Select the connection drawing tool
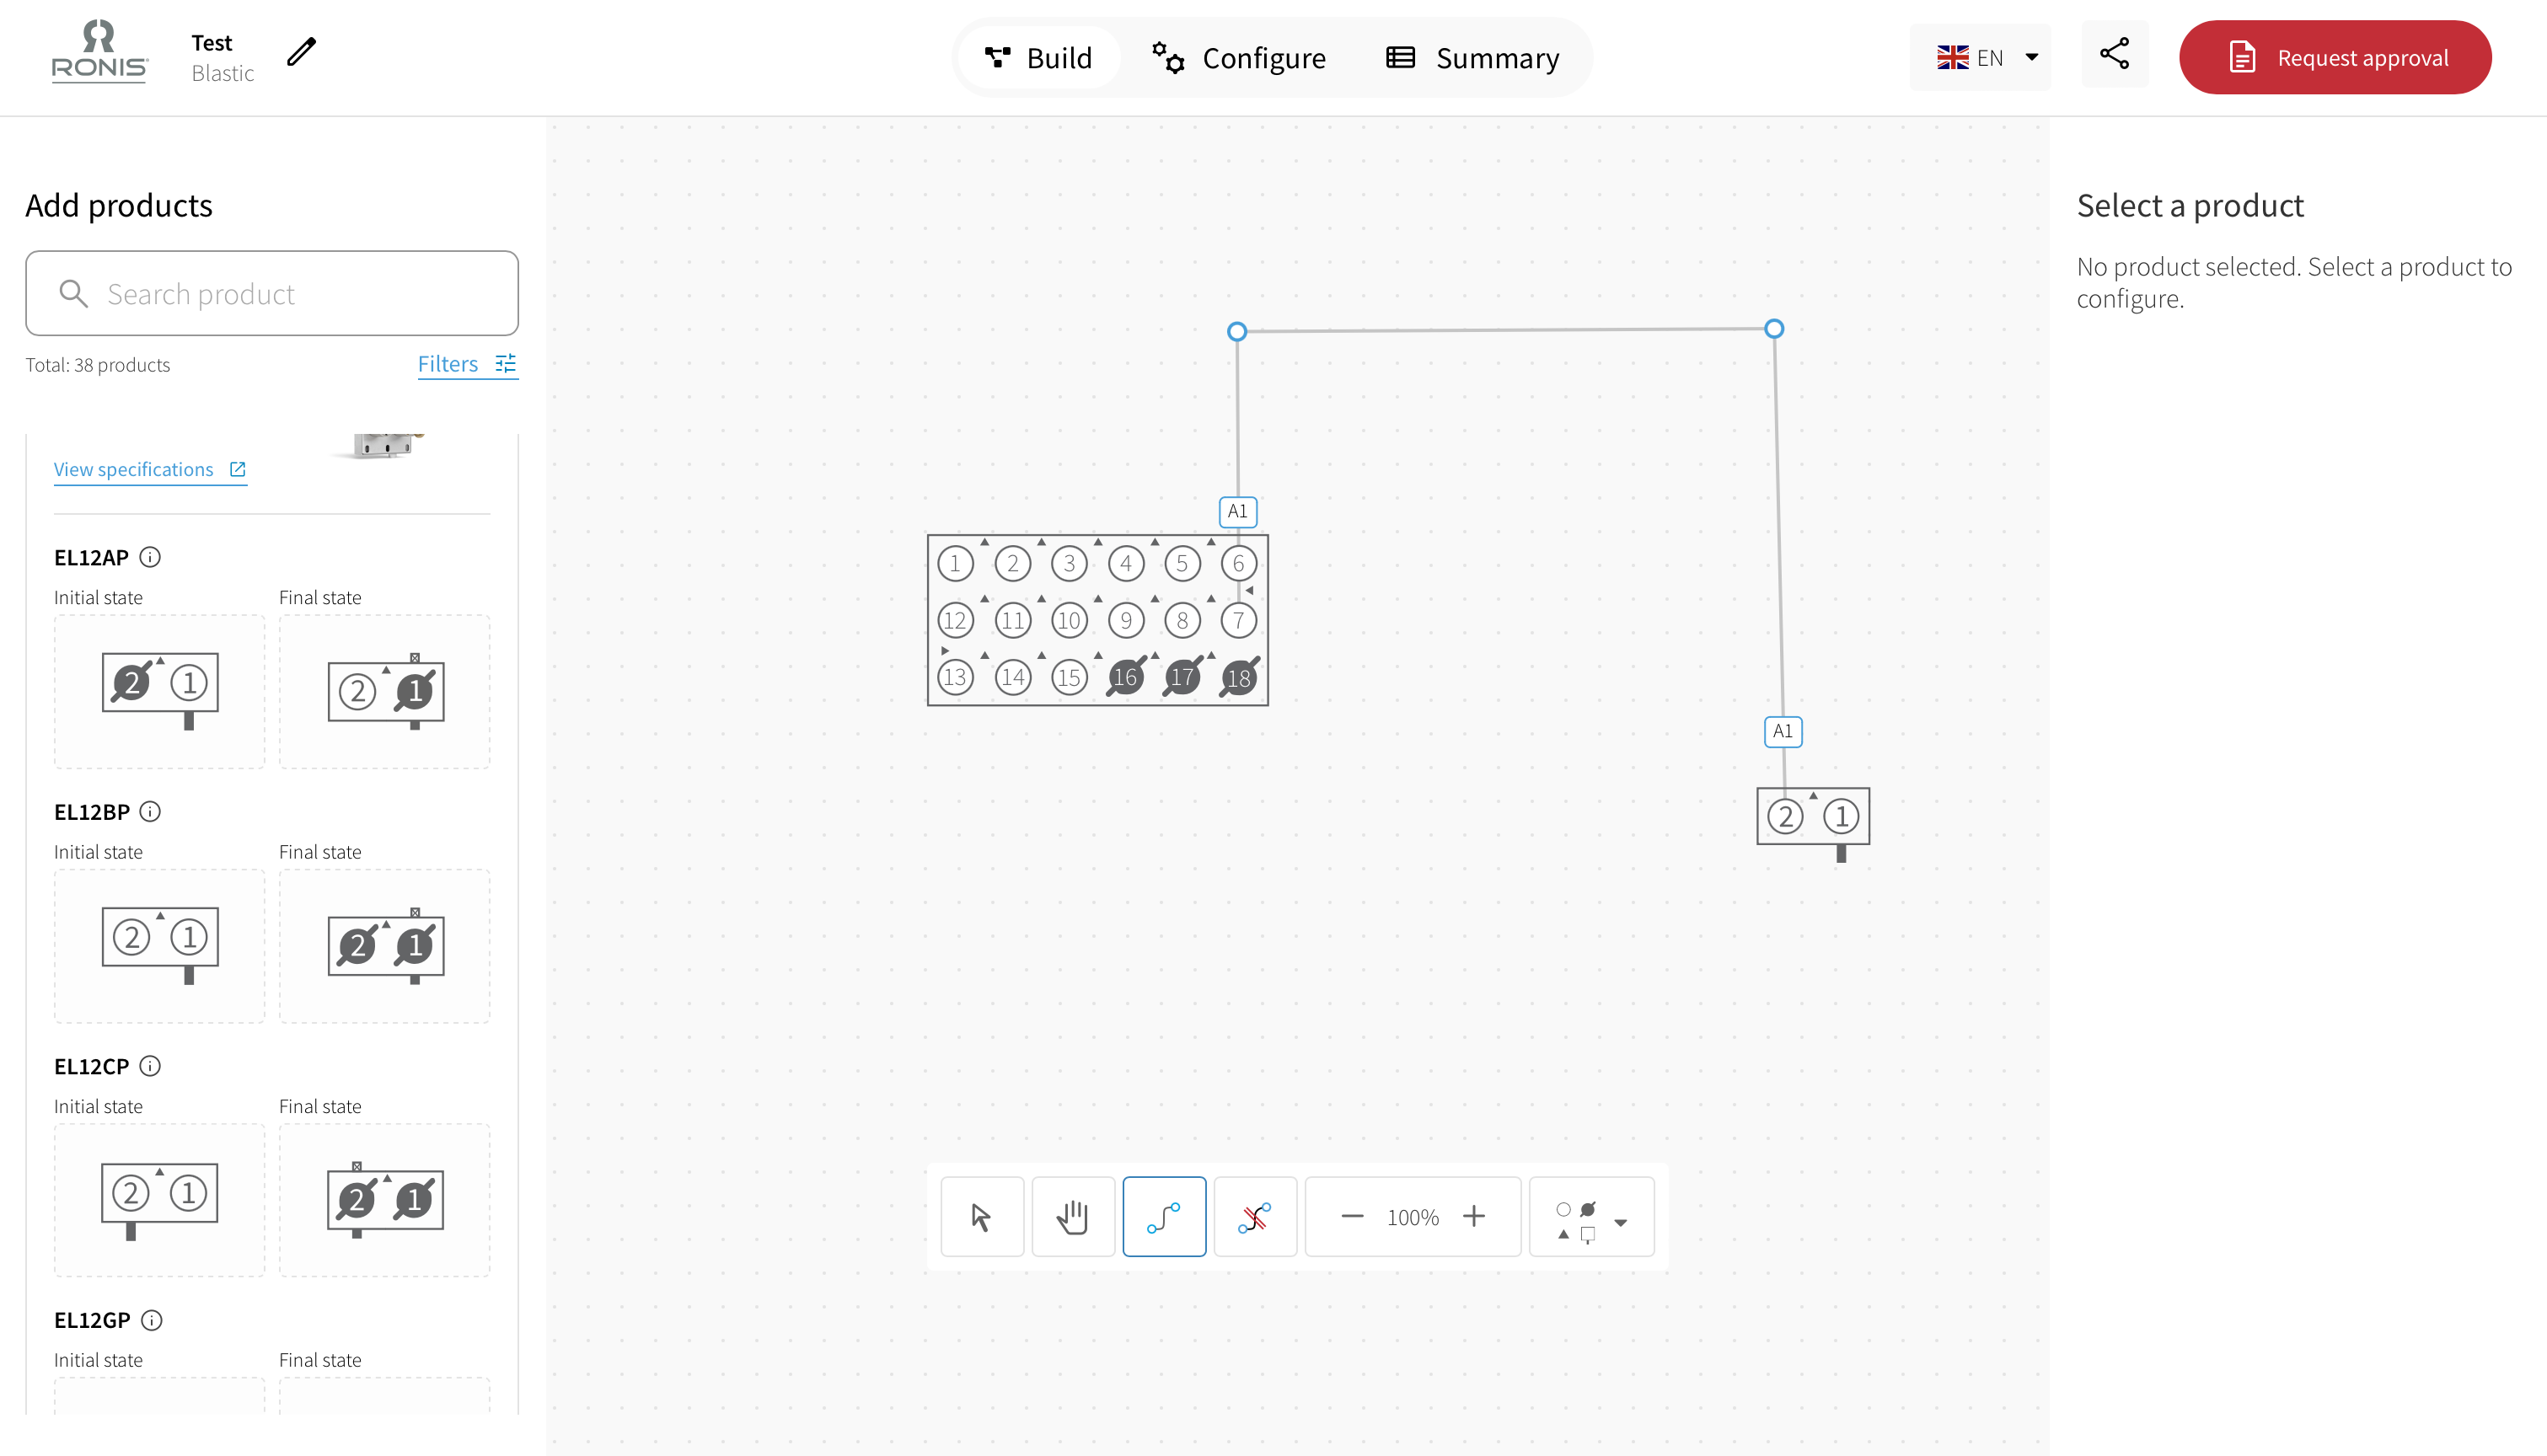 pyautogui.click(x=1163, y=1216)
